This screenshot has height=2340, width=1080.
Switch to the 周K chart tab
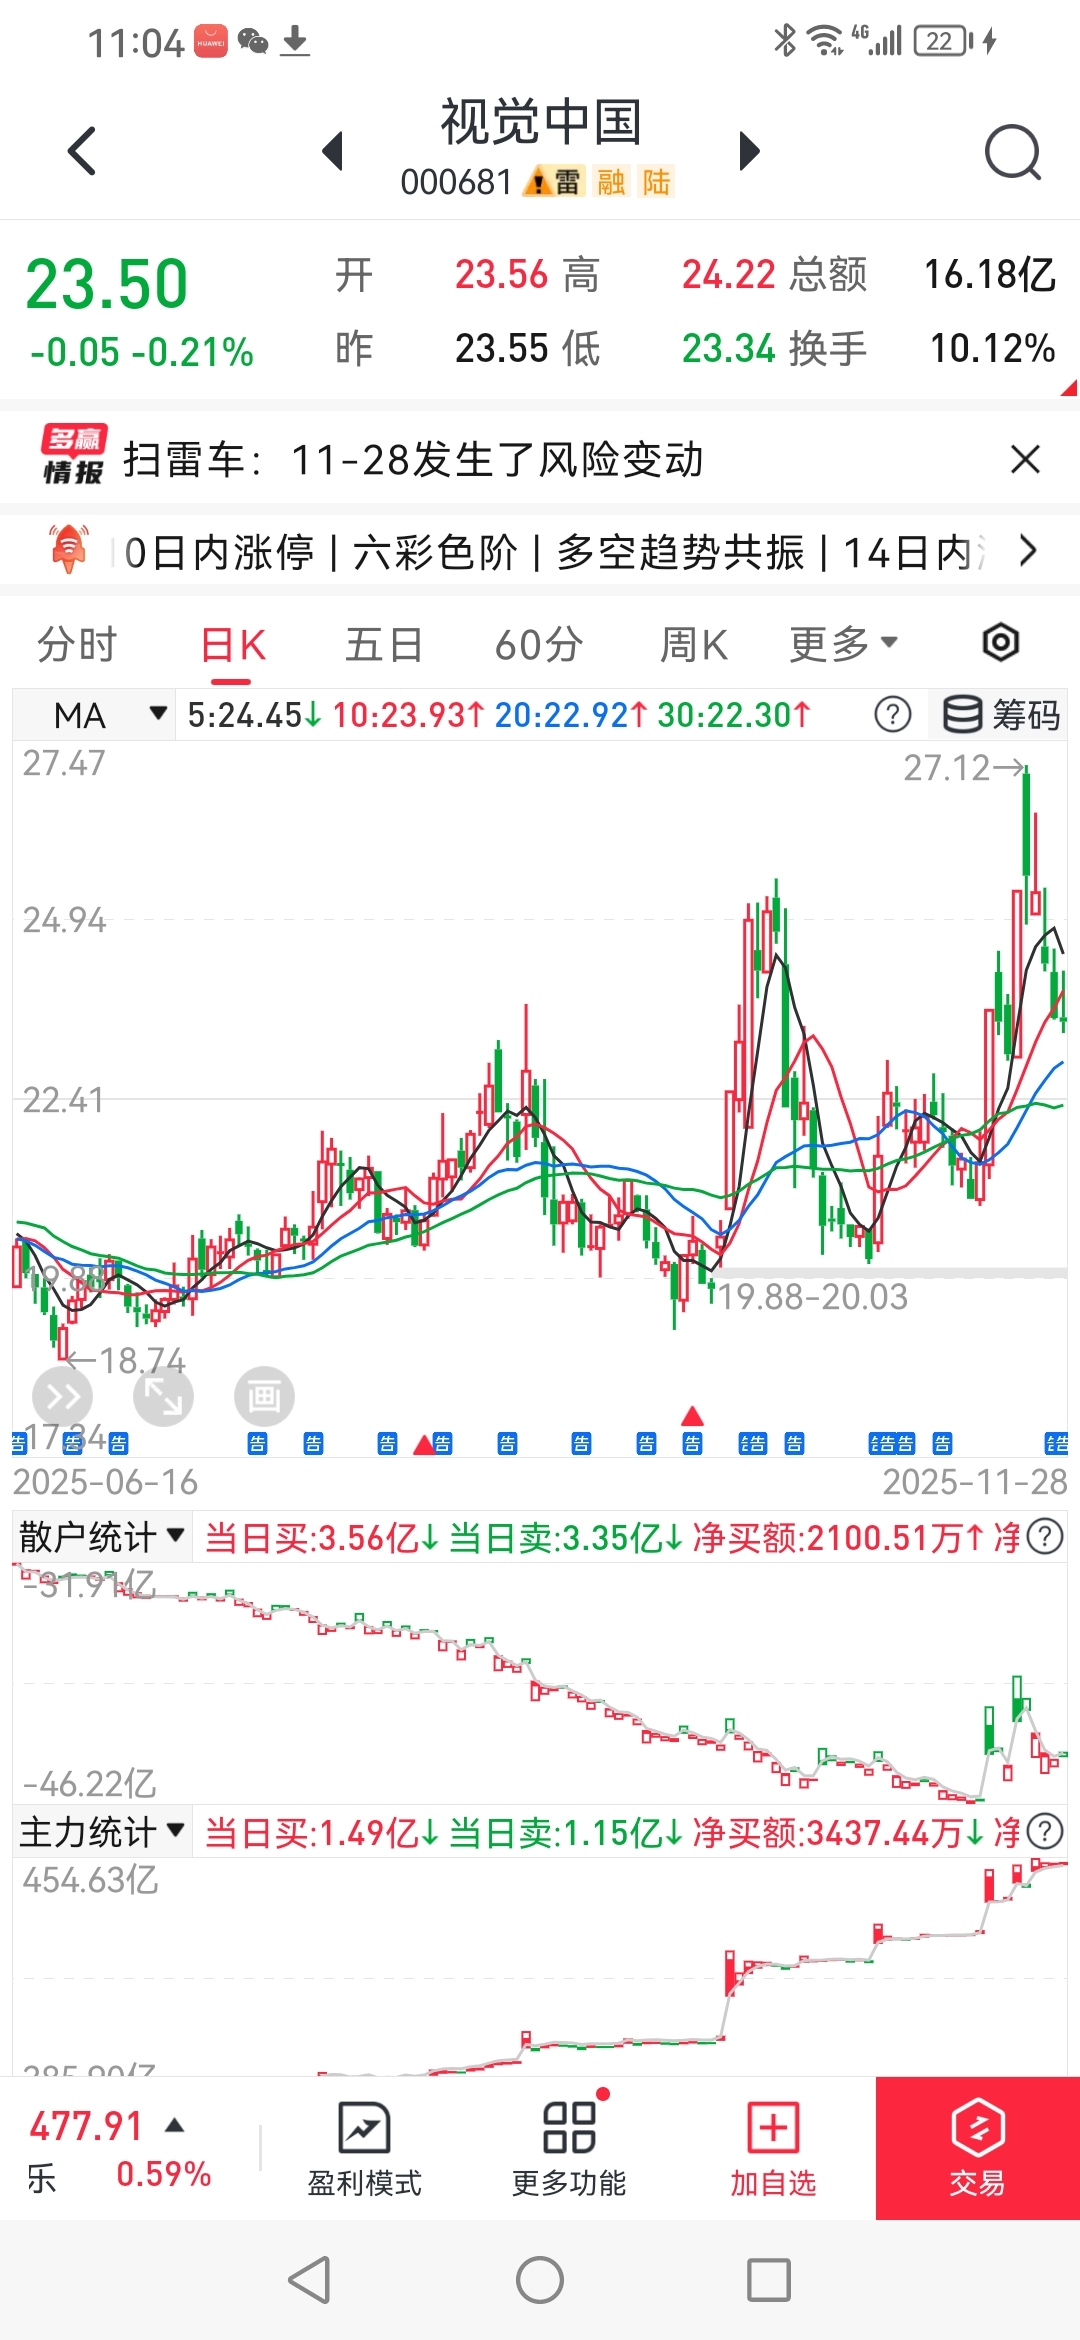694,645
